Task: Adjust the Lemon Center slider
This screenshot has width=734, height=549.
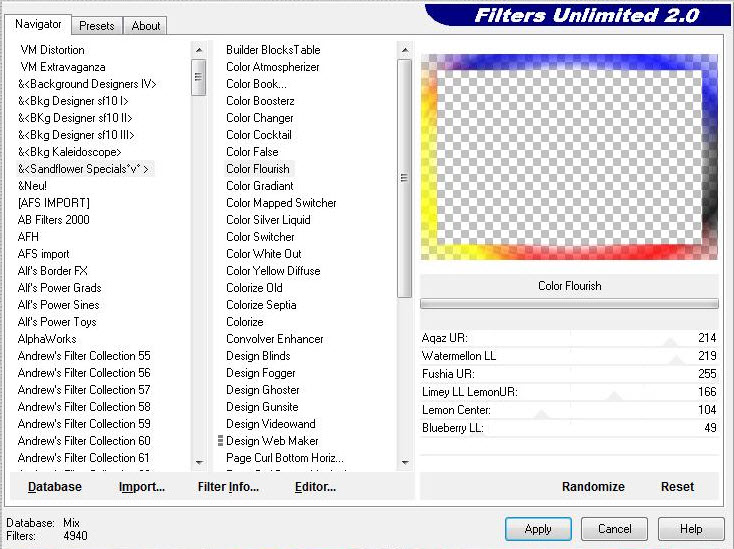Action: (x=569, y=410)
